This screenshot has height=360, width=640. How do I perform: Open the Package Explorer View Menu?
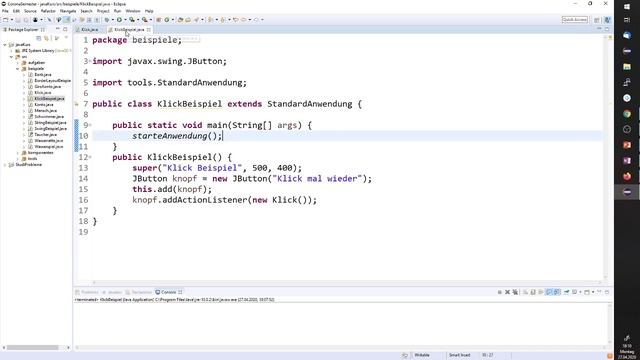point(66,38)
